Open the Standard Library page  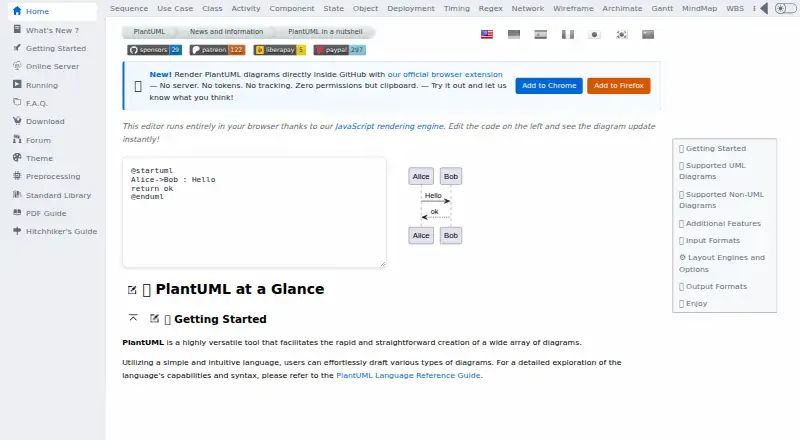[58, 195]
